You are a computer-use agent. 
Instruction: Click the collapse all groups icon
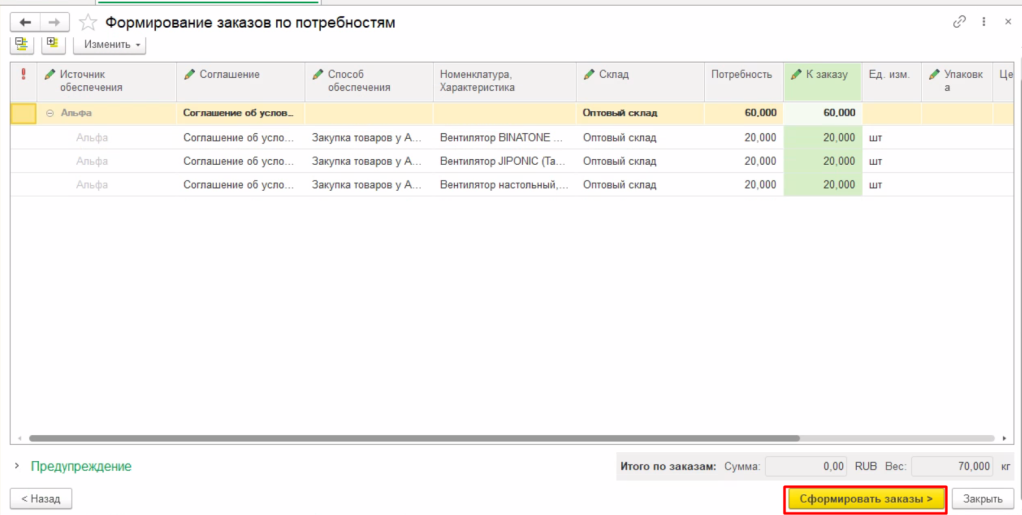coord(22,44)
